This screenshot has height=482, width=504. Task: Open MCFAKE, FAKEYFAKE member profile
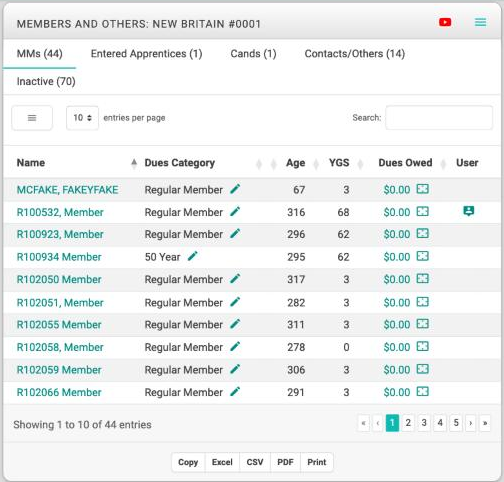(x=68, y=190)
